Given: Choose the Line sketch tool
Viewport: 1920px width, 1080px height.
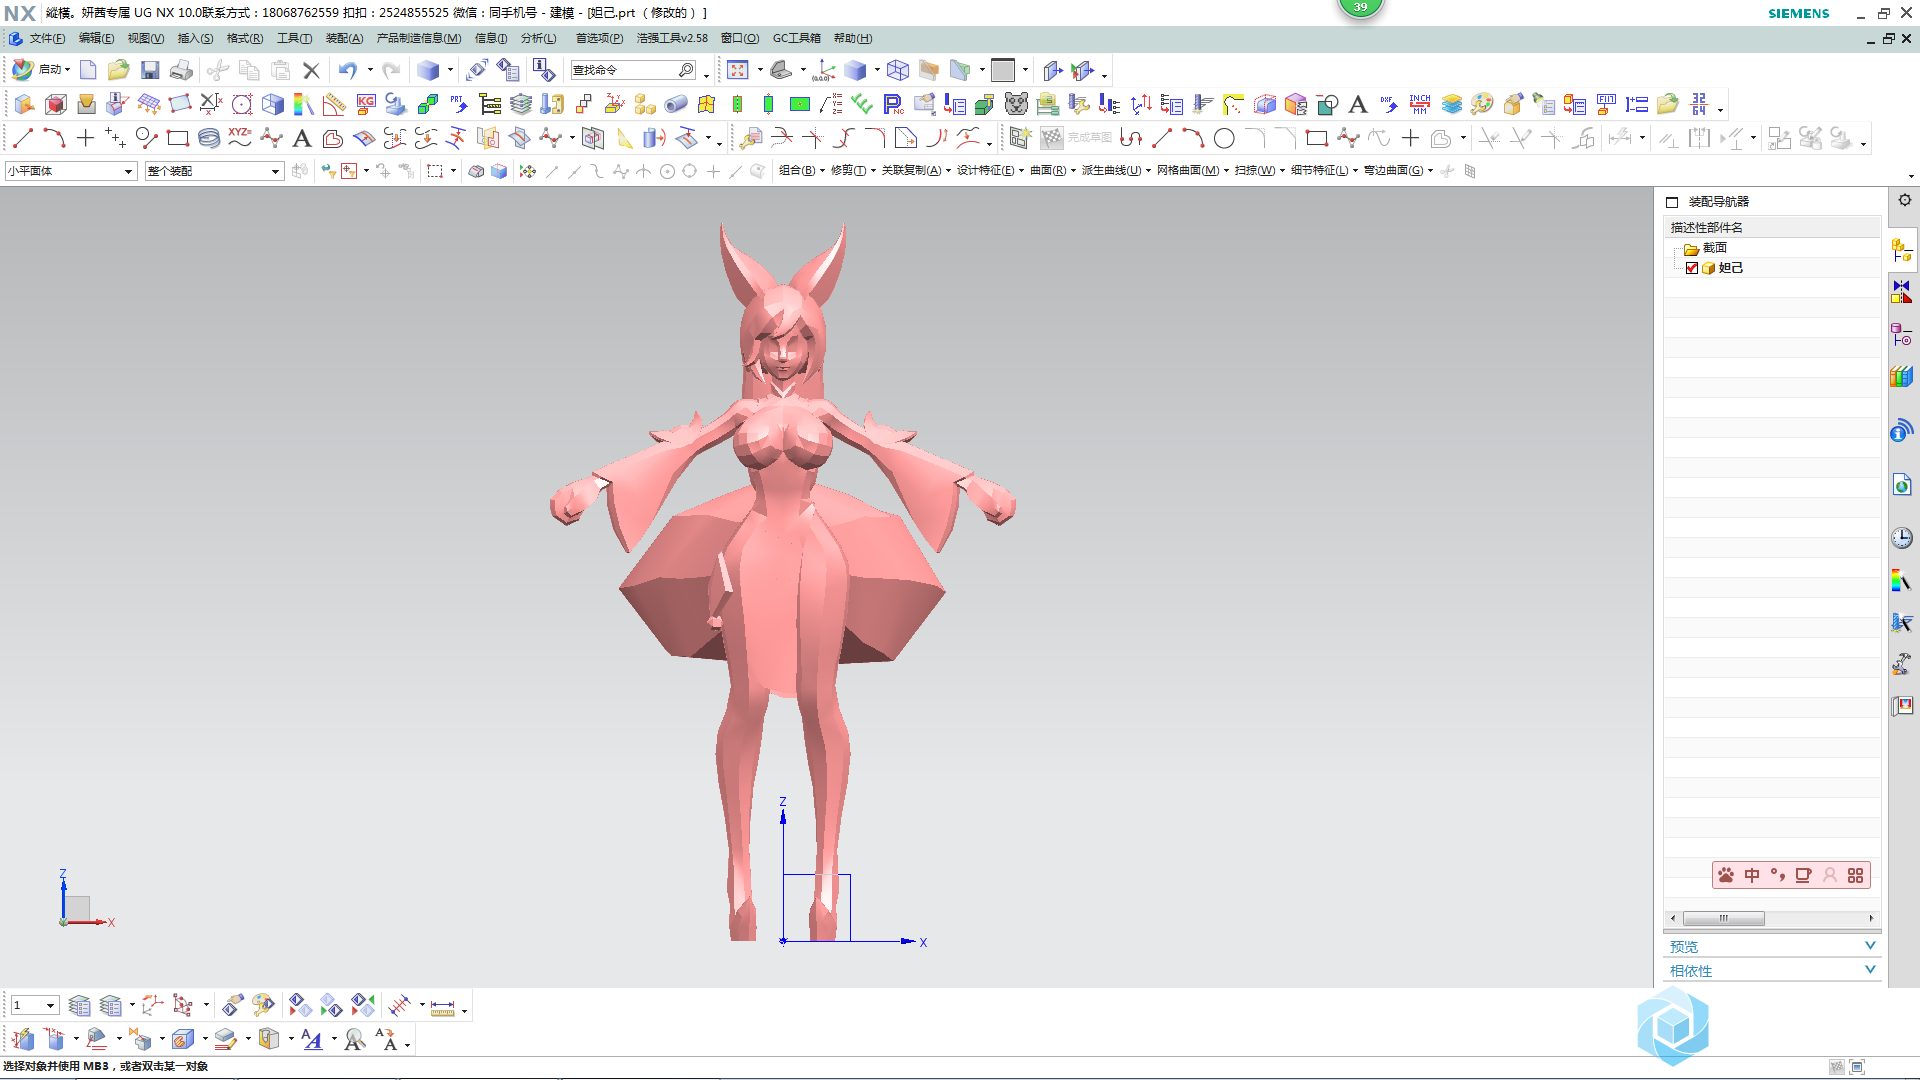Looking at the screenshot, I should pyautogui.click(x=23, y=138).
